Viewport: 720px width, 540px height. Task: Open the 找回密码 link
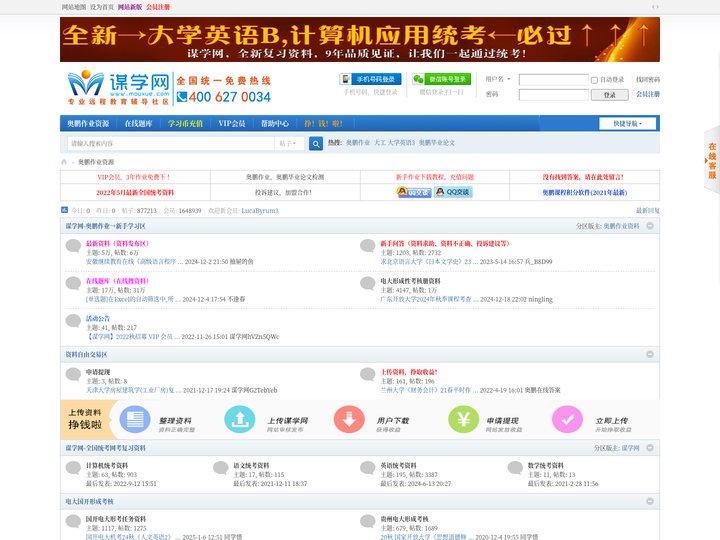tap(647, 79)
